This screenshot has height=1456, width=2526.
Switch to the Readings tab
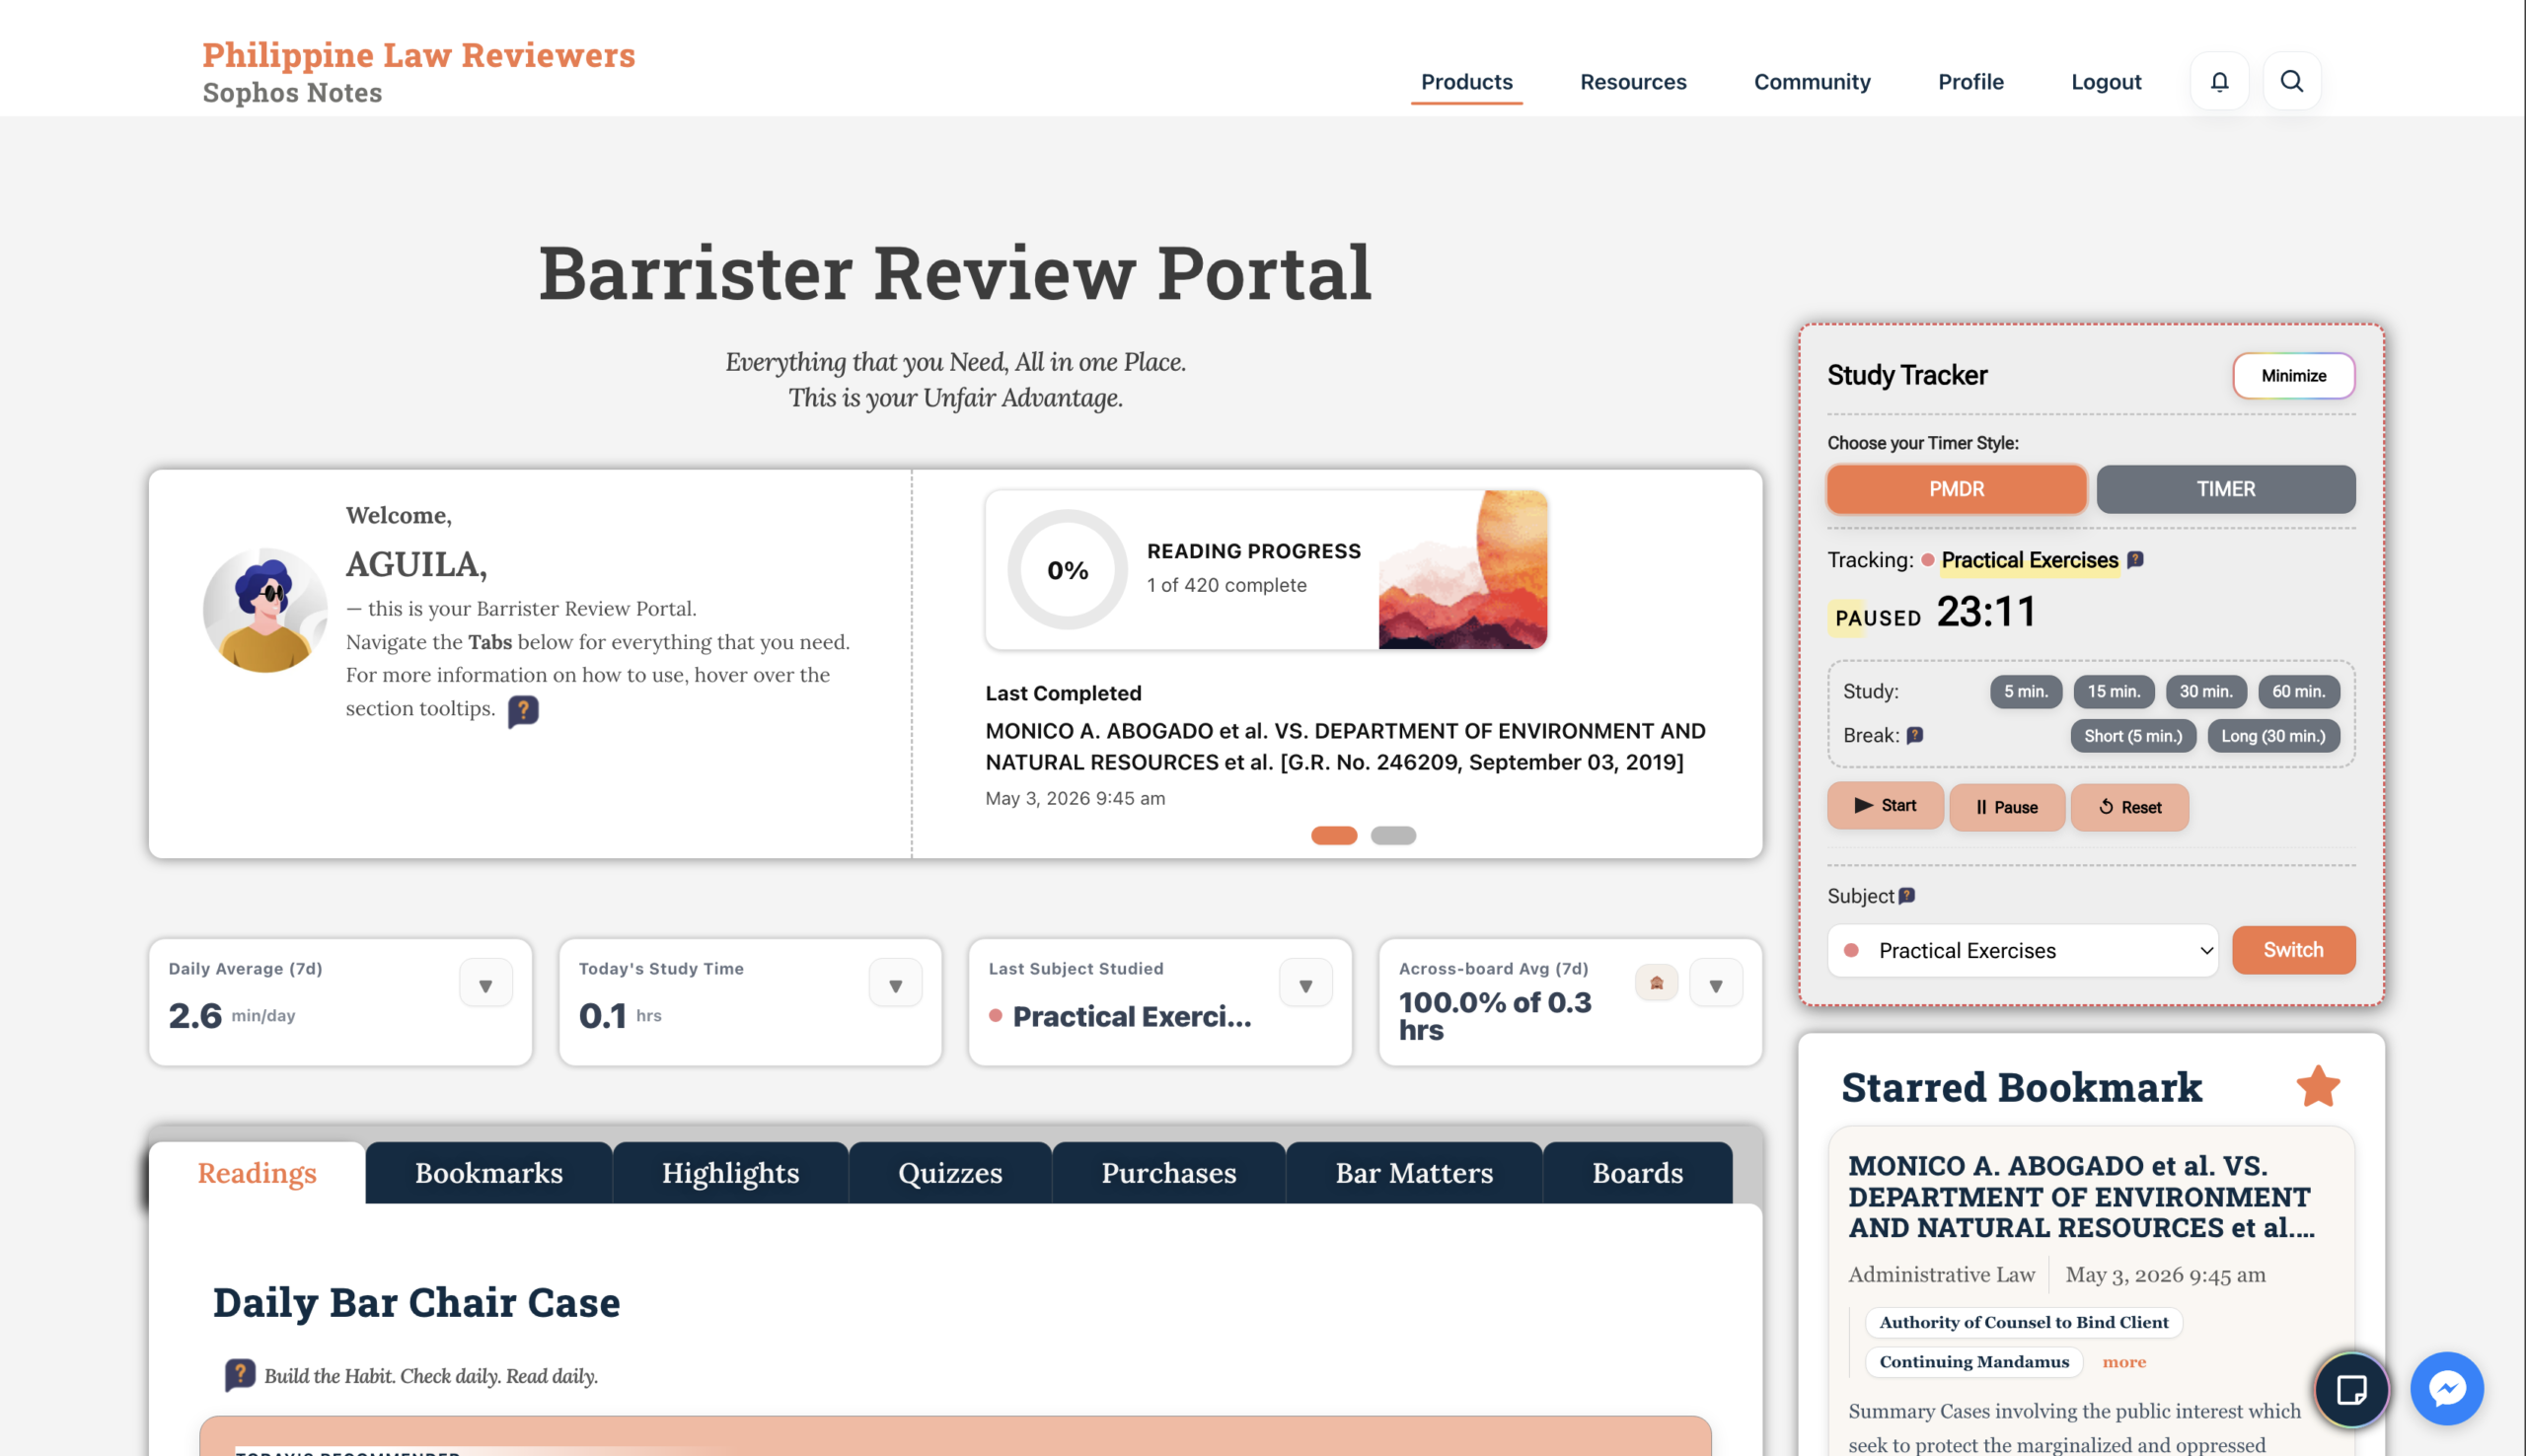pos(257,1172)
